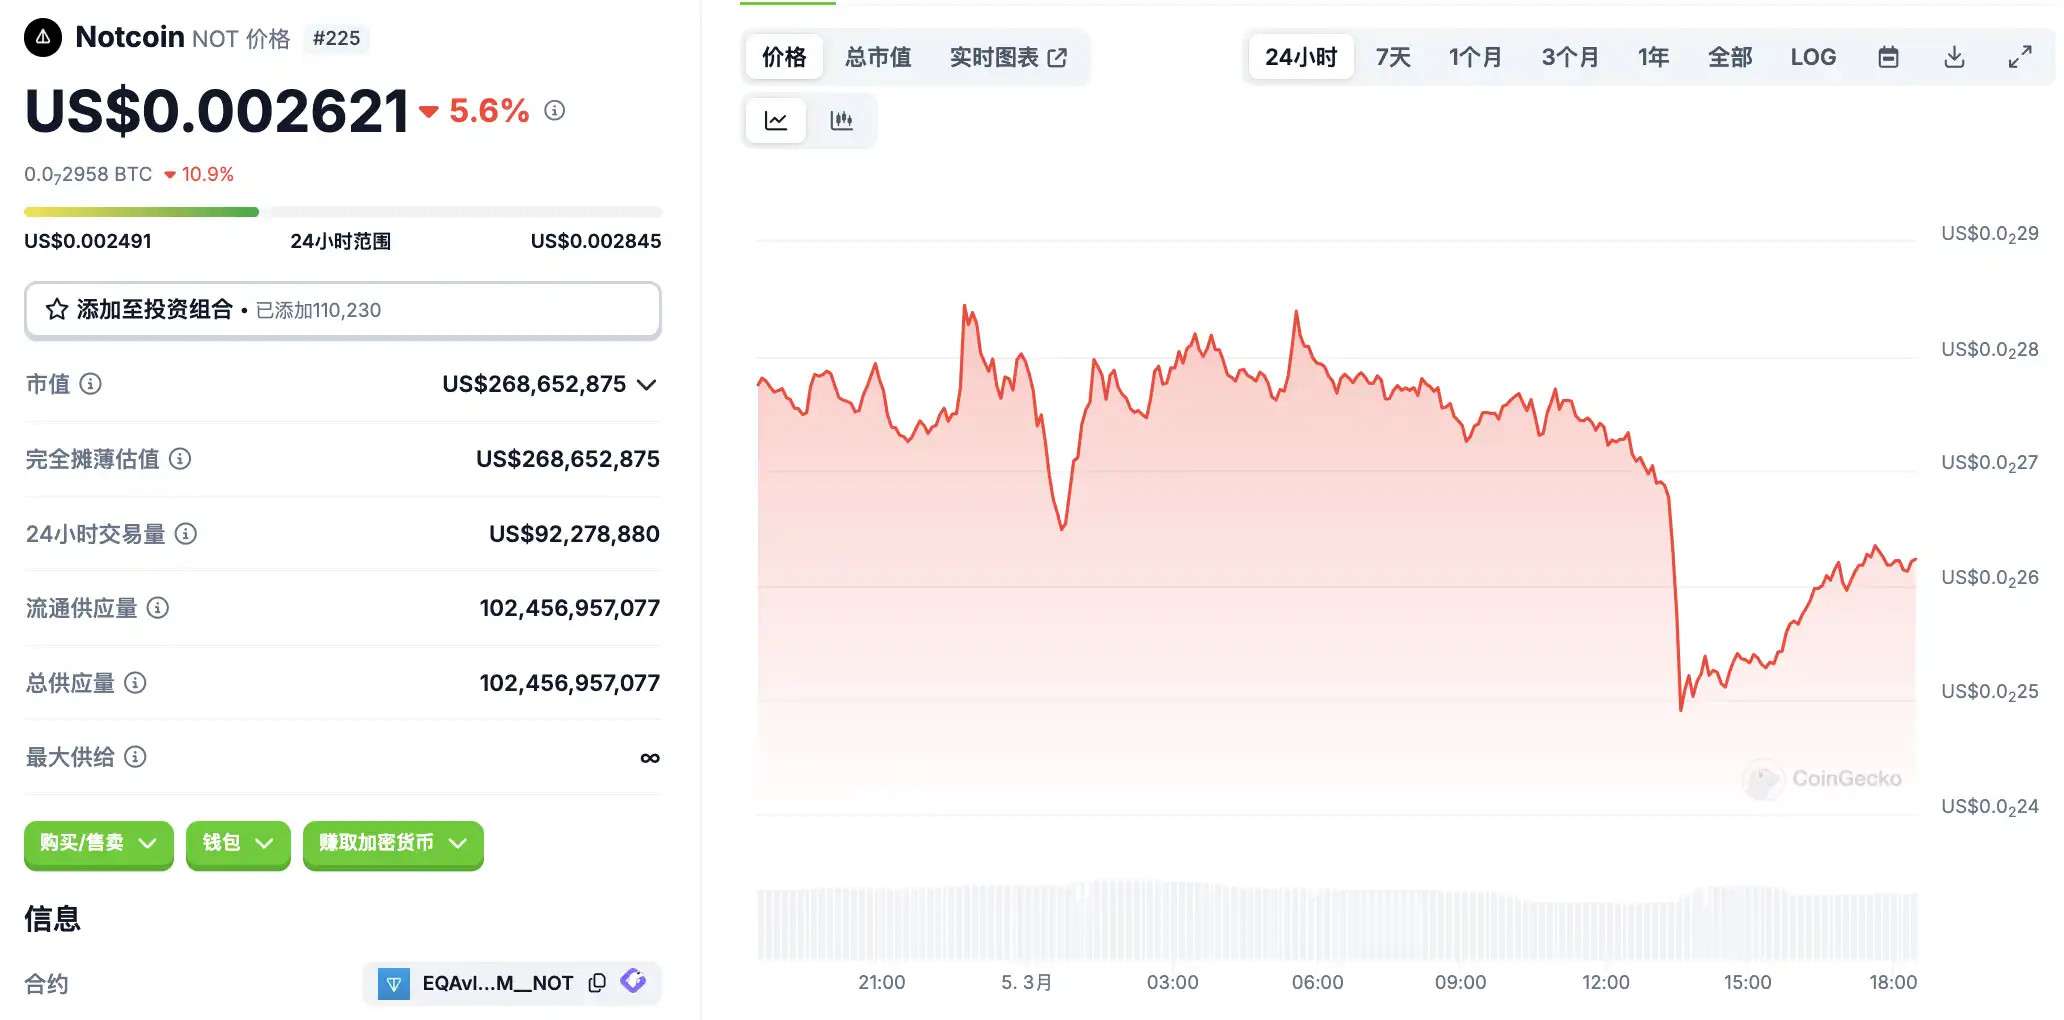Viewport: 2064px width, 1020px height.
Task: Click 添加至投资组合 button
Action: [343, 310]
